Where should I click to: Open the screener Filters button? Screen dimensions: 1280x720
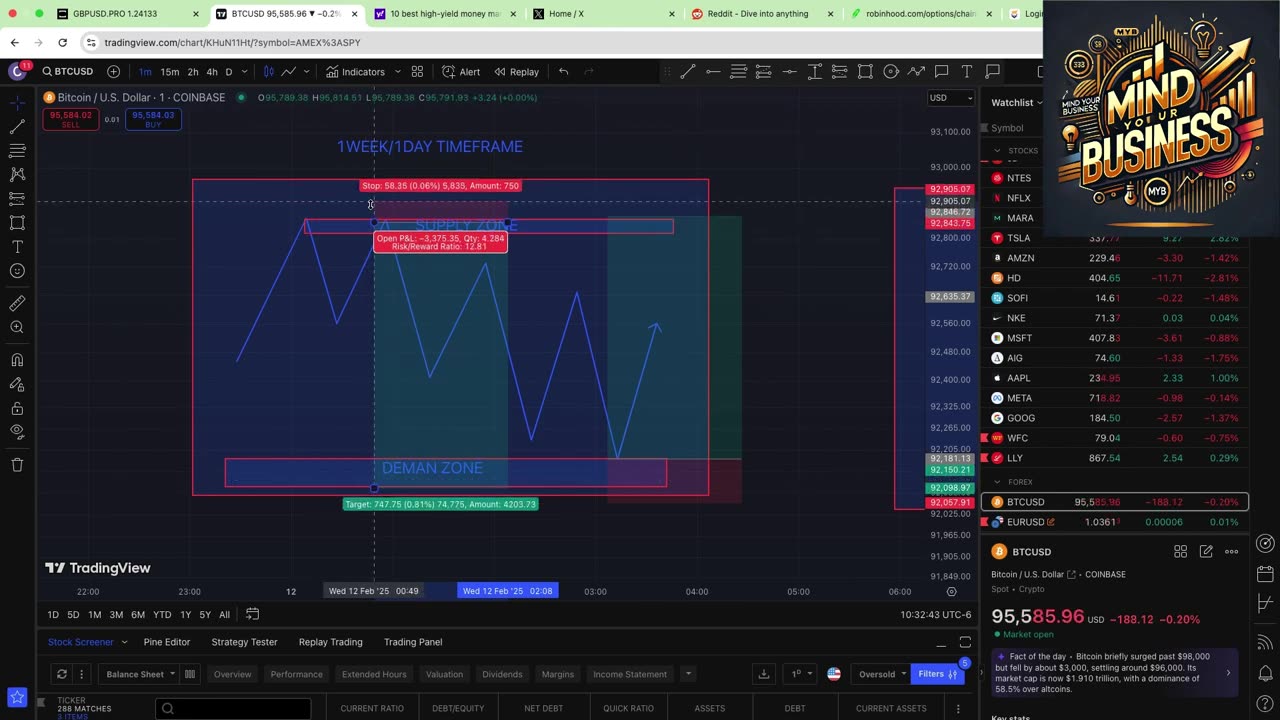pyautogui.click(x=939, y=674)
